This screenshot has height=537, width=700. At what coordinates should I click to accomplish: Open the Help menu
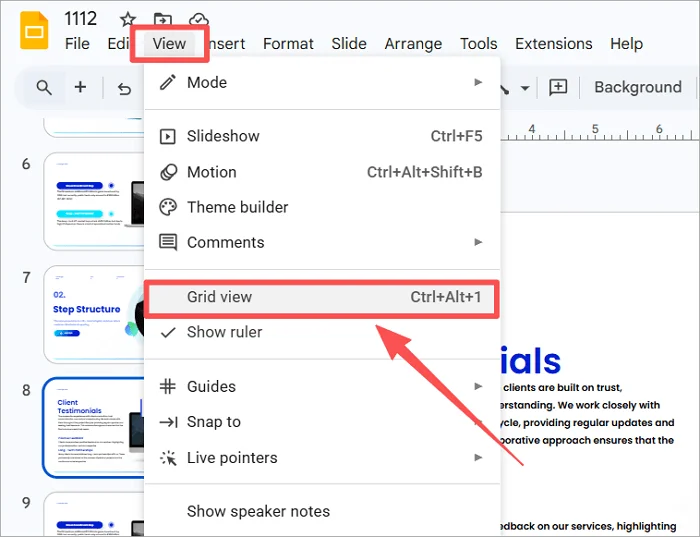(x=626, y=44)
